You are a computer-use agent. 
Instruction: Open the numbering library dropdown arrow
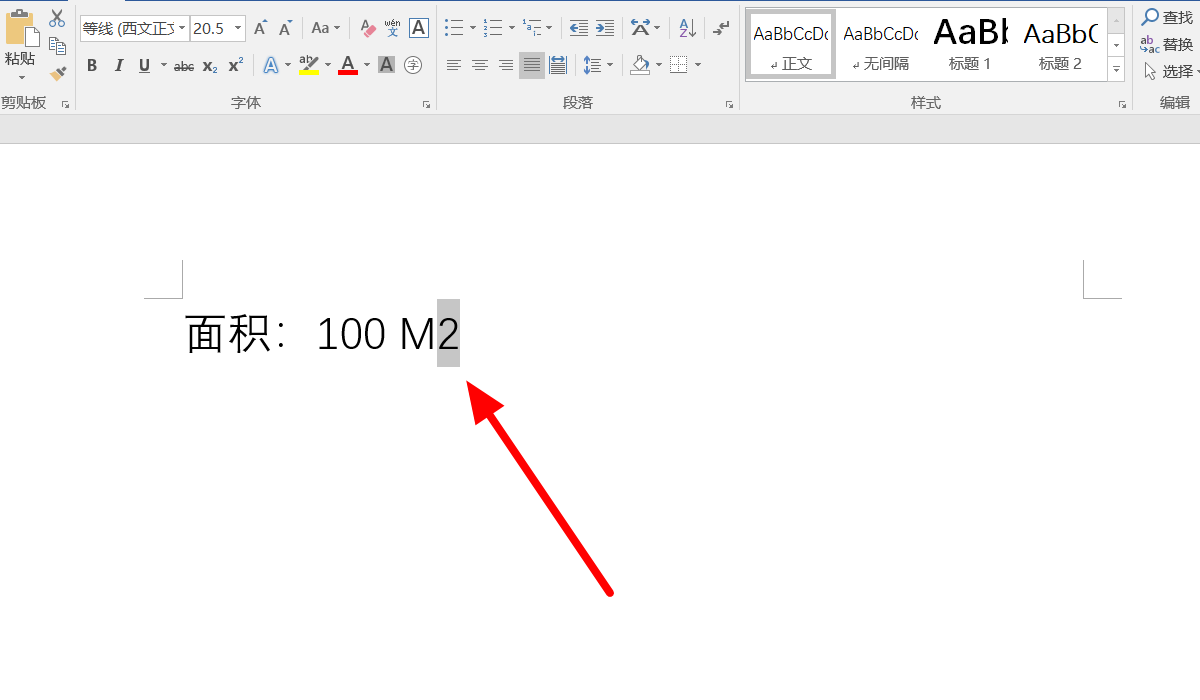click(x=511, y=28)
